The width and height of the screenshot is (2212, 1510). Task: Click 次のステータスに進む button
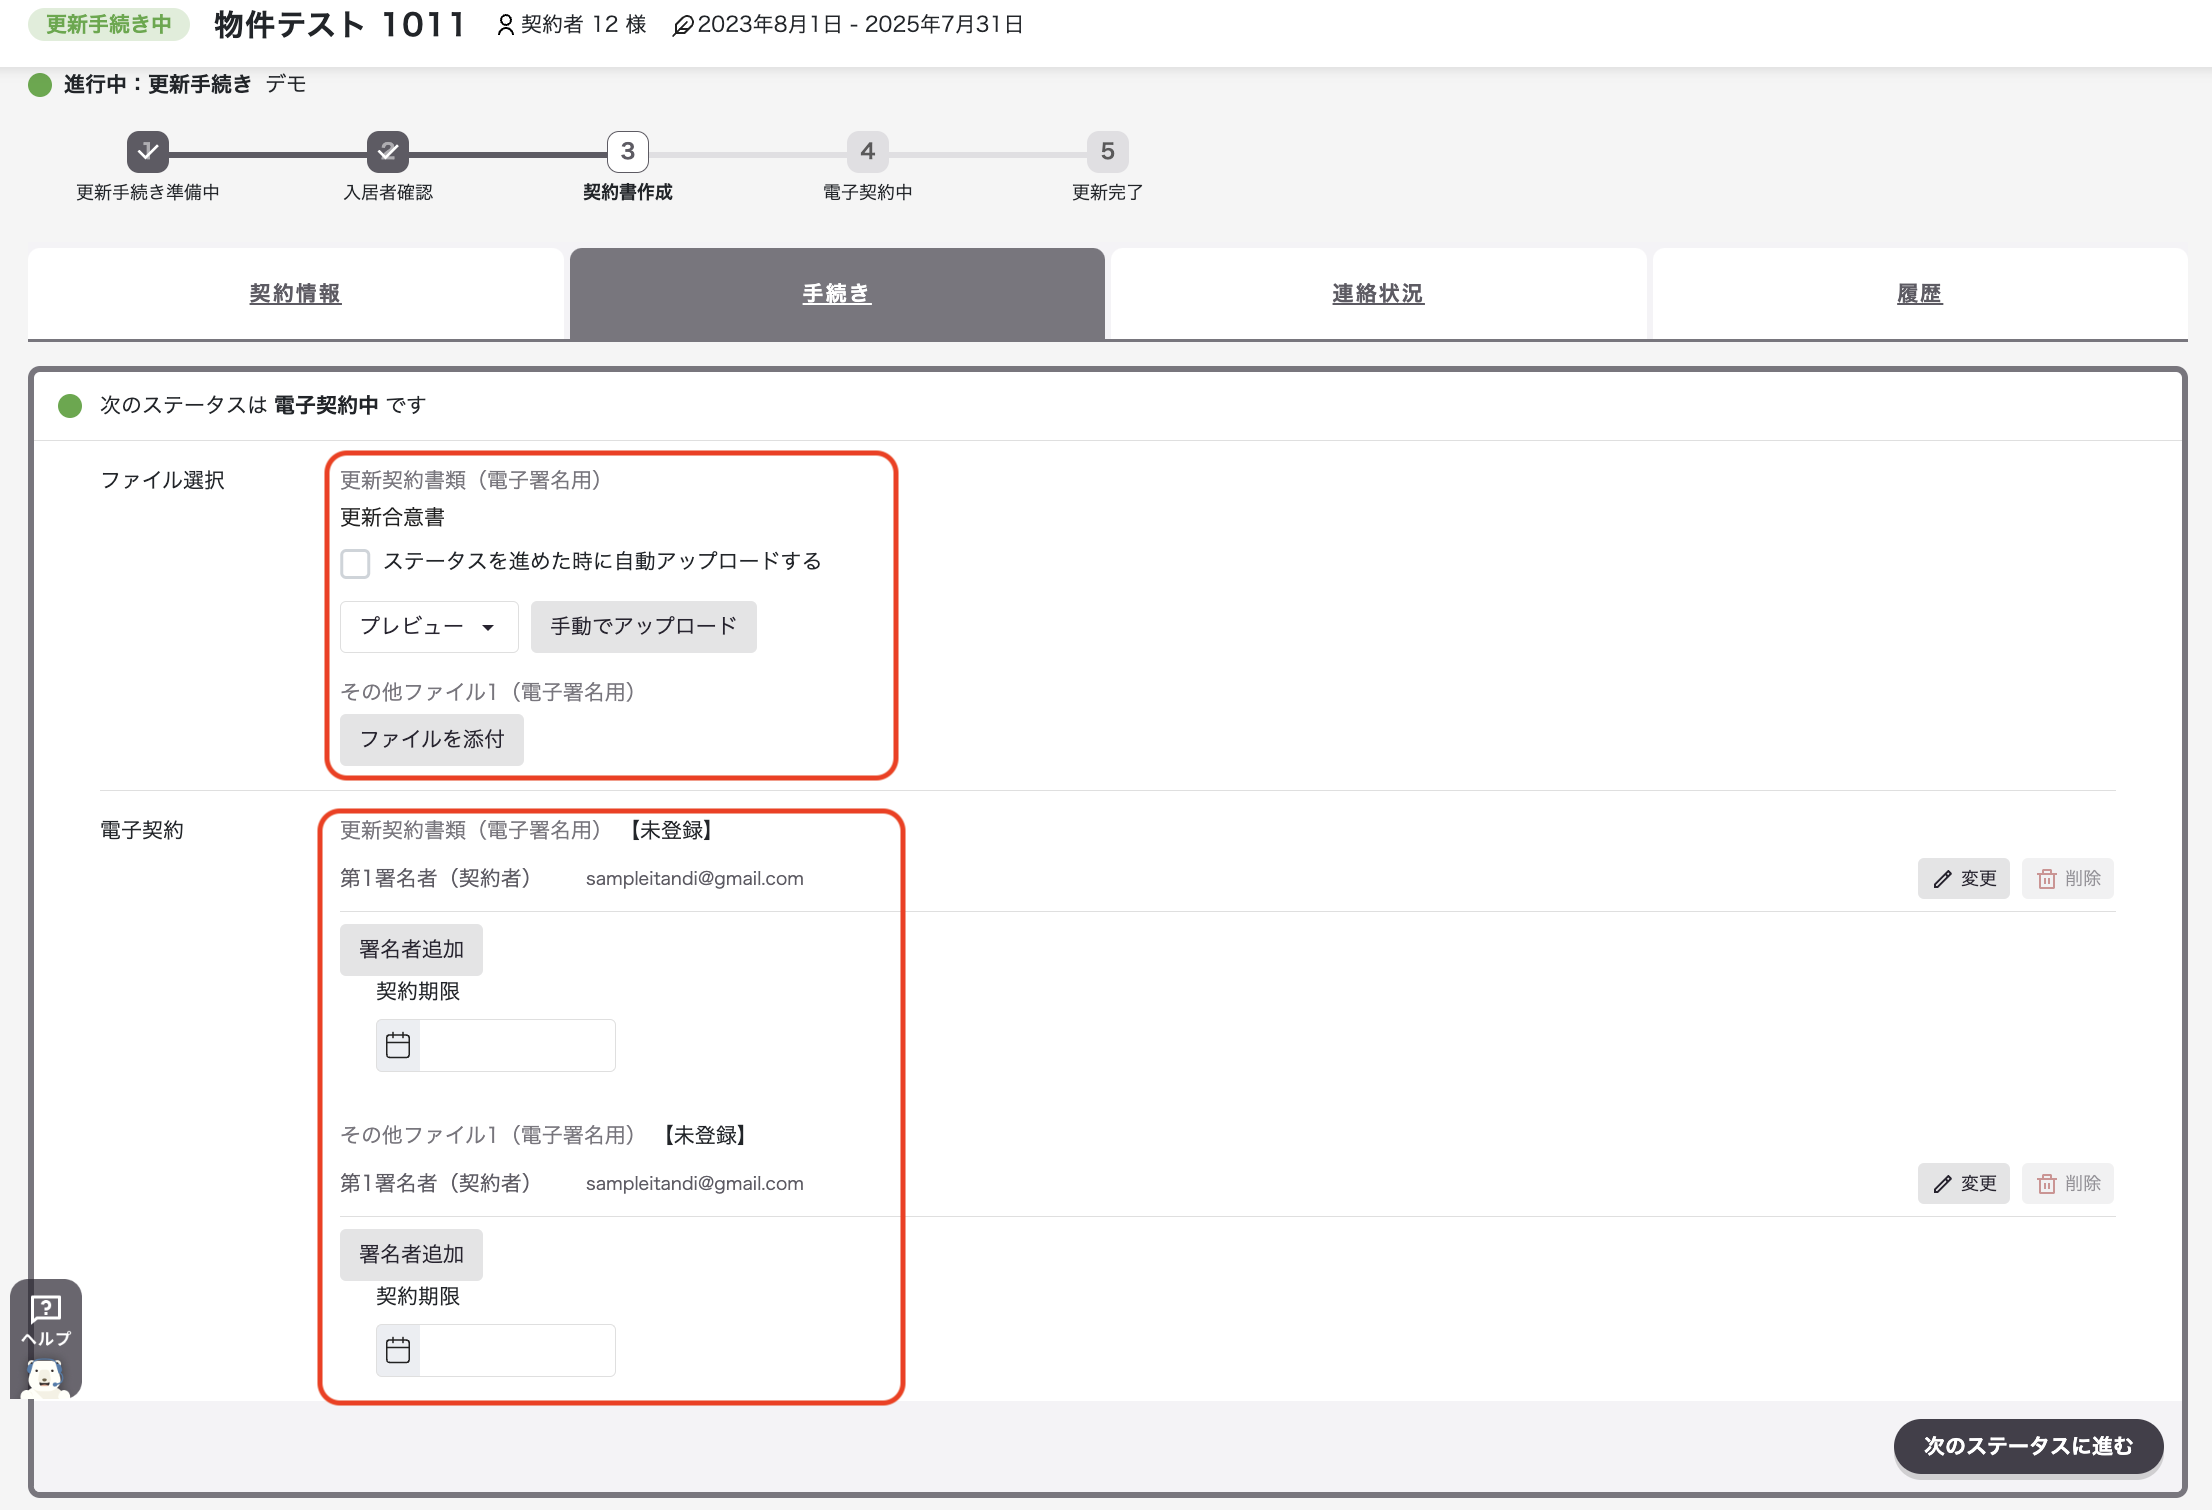tap(2029, 1446)
